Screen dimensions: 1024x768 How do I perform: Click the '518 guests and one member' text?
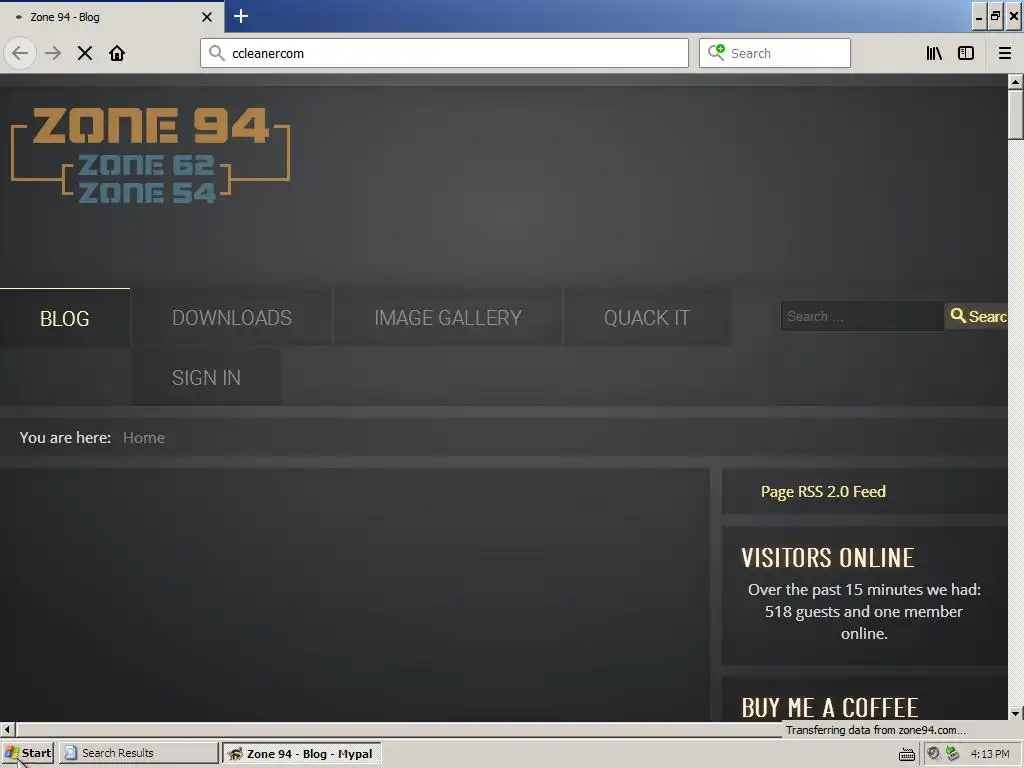tap(863, 612)
